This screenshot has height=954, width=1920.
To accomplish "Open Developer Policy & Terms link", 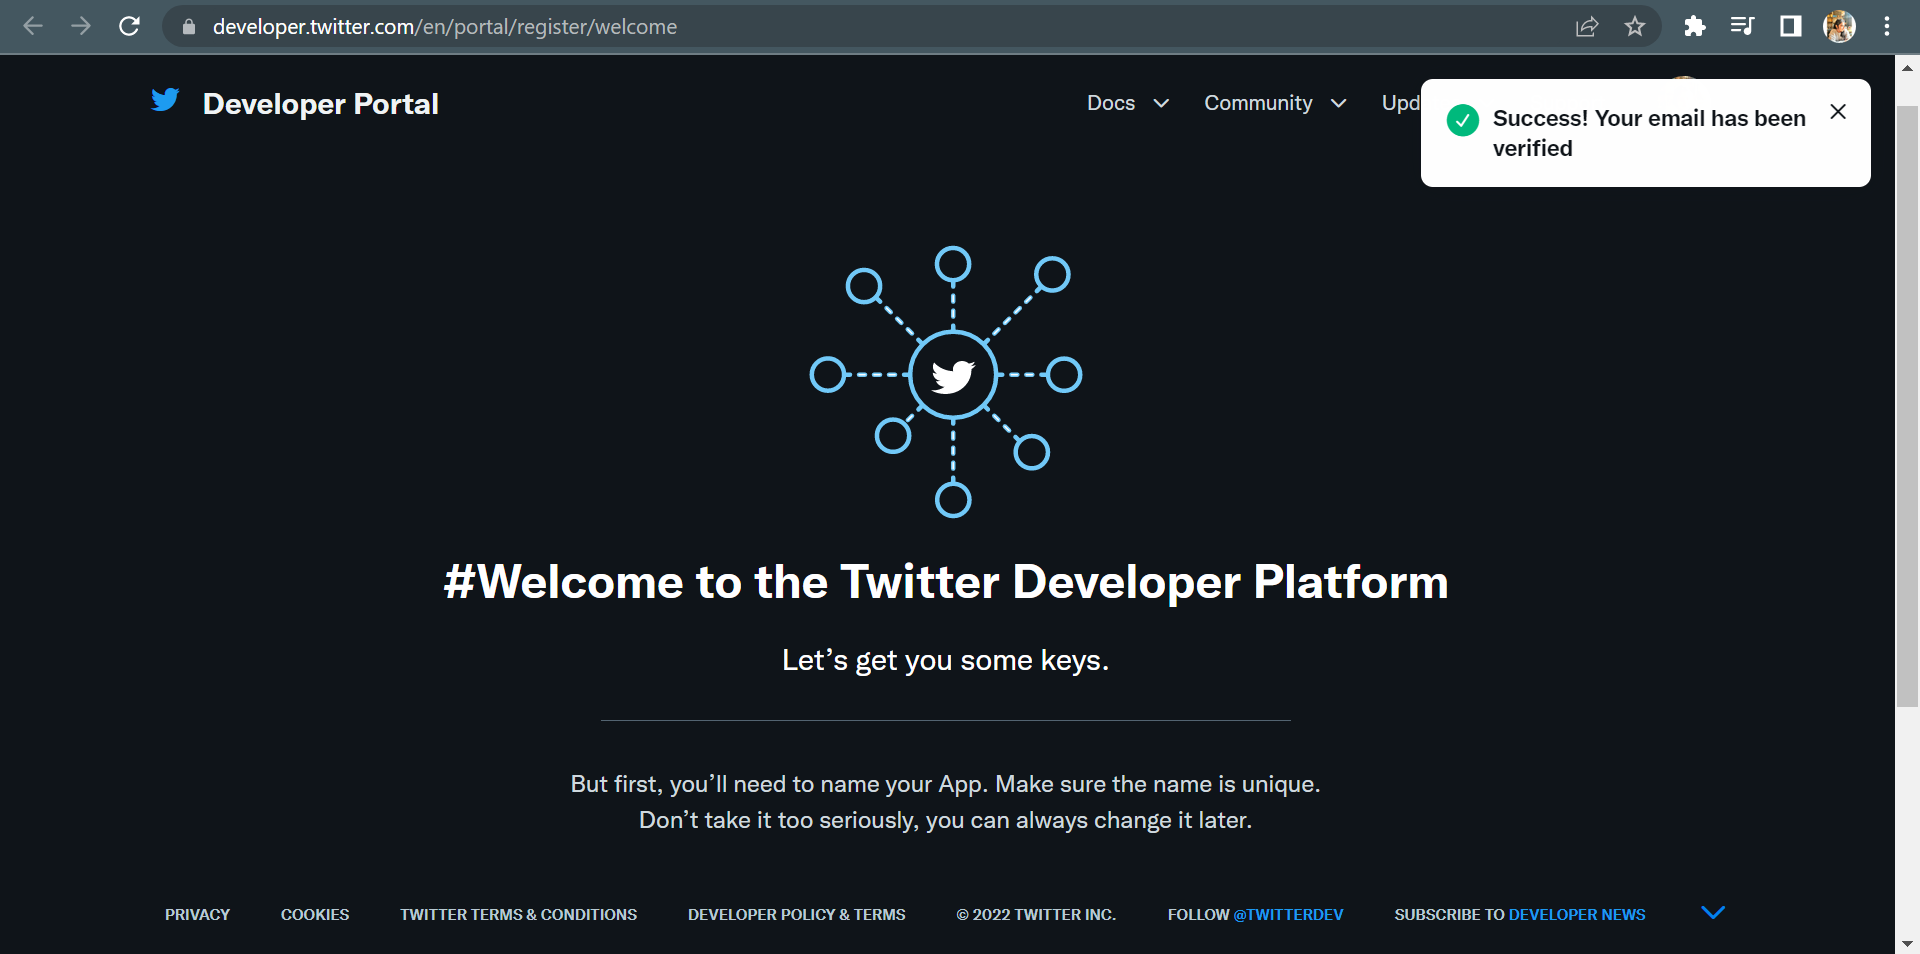I will coord(796,915).
